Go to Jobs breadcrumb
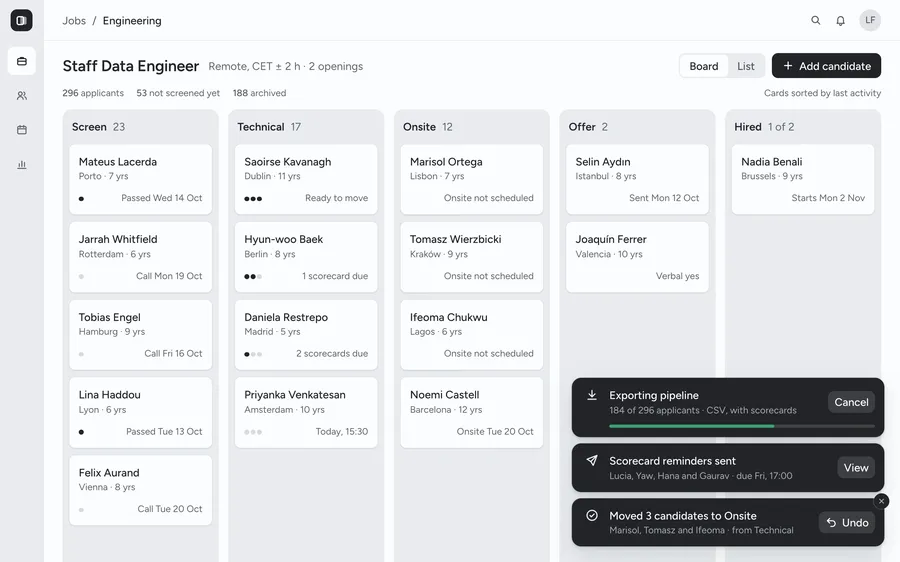 point(74,21)
